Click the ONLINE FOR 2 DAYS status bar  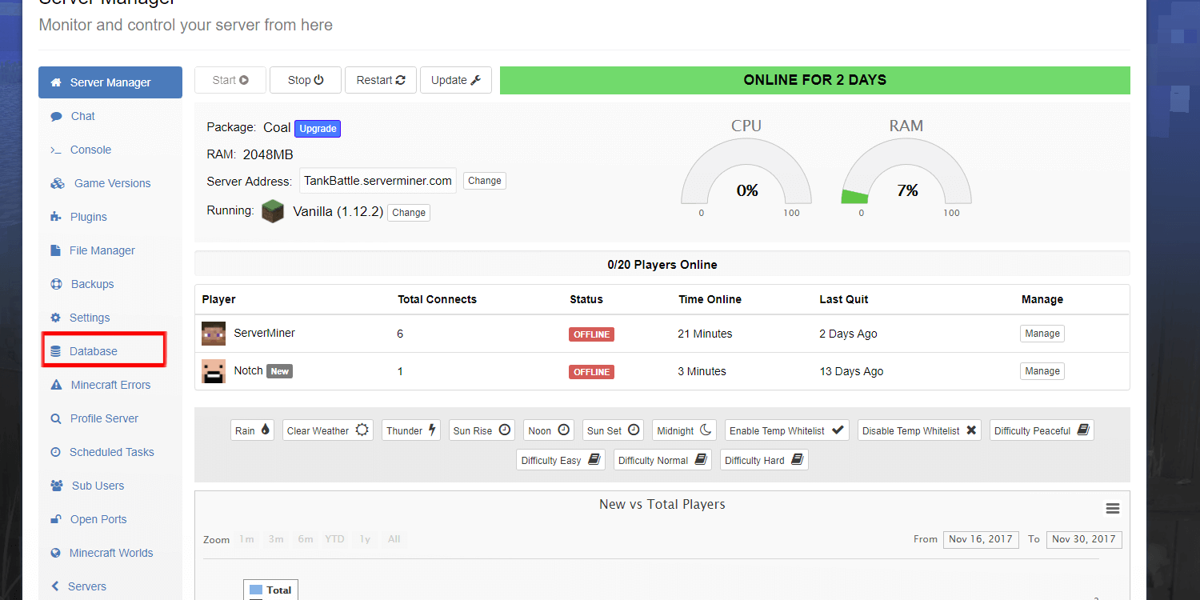pos(815,80)
